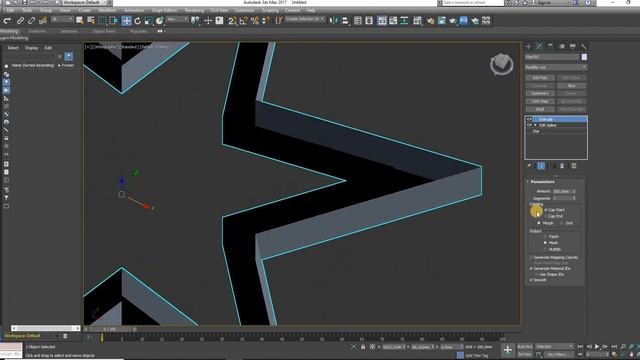This screenshot has height=360, width=640.
Task: Expand the Edit Spline modifier sub-levels
Action: click(x=536, y=125)
